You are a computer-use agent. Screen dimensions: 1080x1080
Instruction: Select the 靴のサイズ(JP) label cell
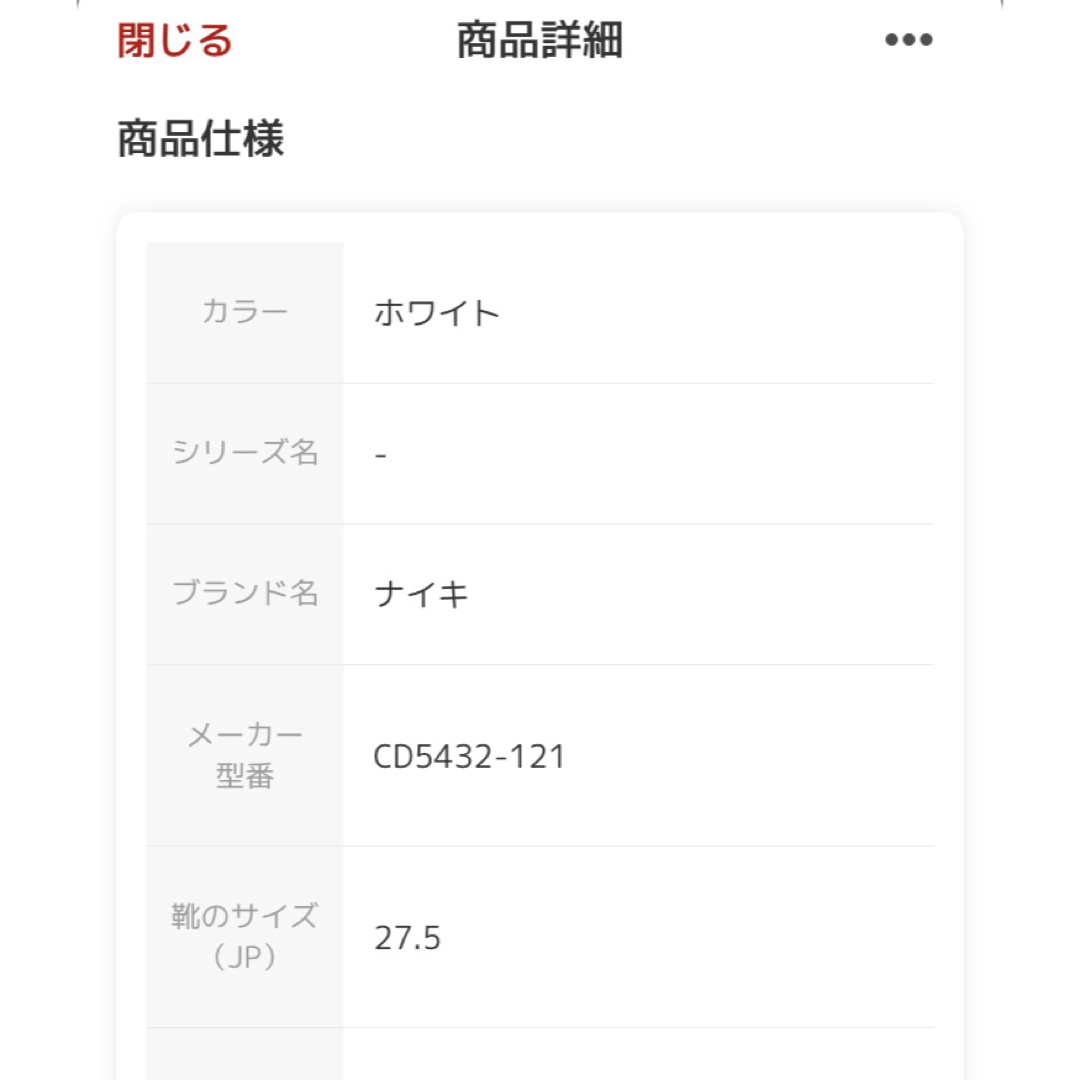click(245, 937)
